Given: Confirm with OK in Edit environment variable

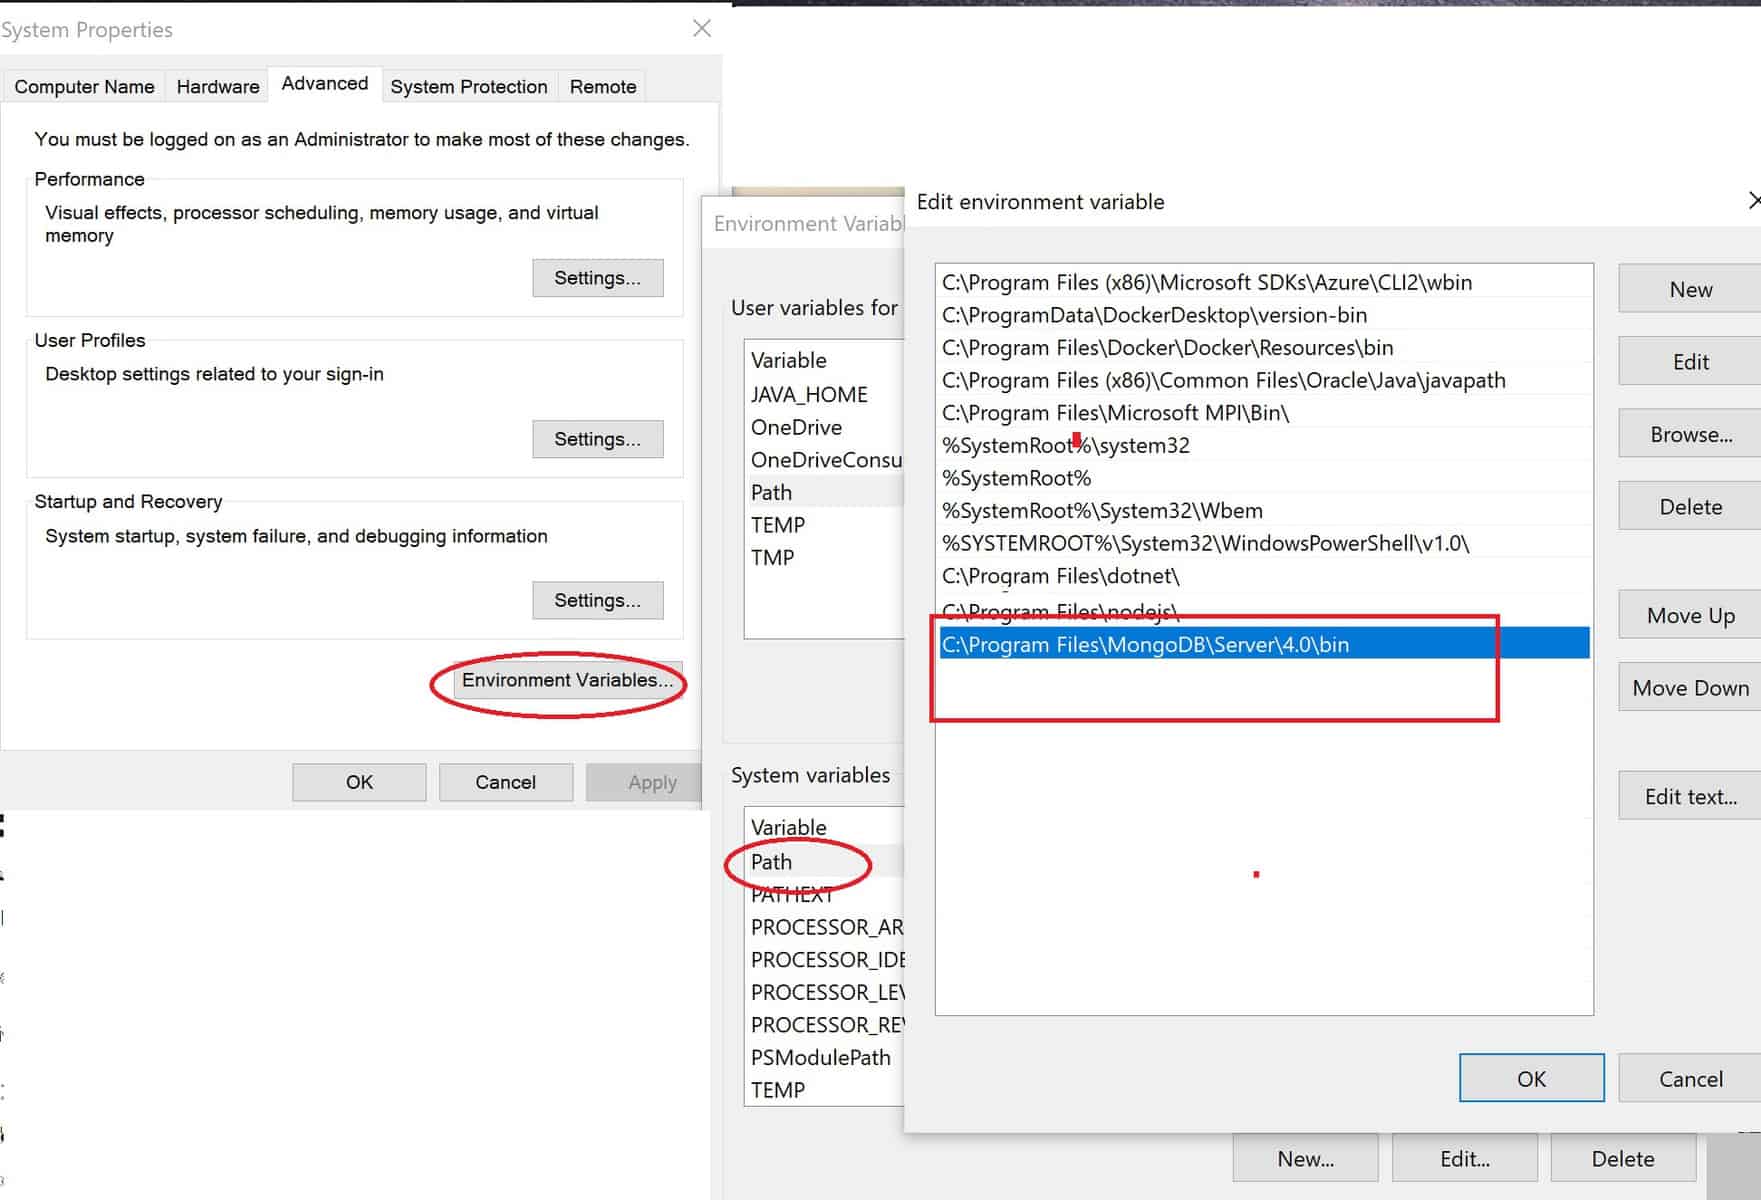Looking at the screenshot, I should pyautogui.click(x=1531, y=1078).
